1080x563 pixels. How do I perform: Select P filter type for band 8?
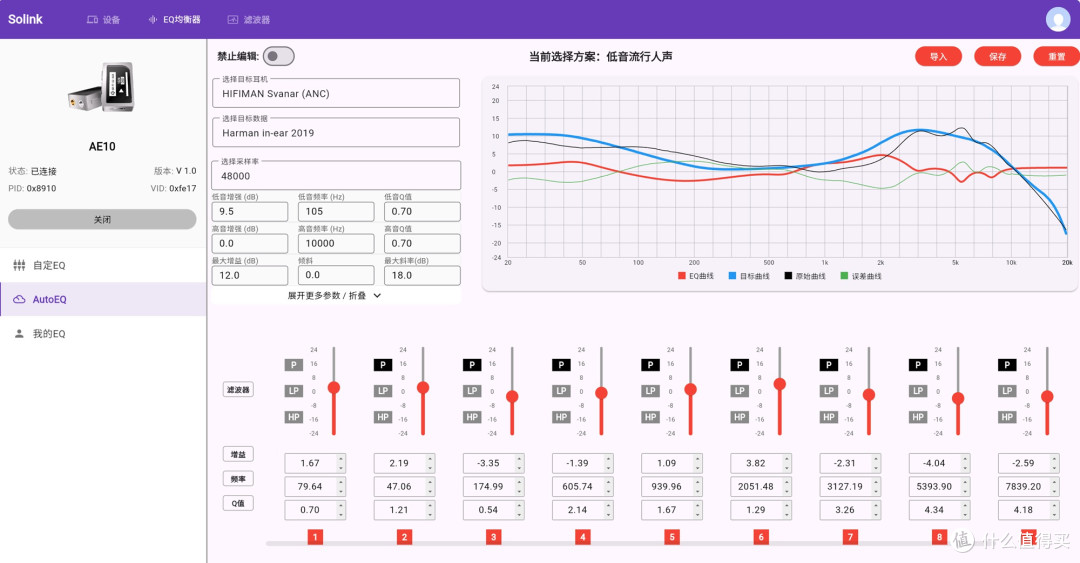pyautogui.click(x=918, y=365)
